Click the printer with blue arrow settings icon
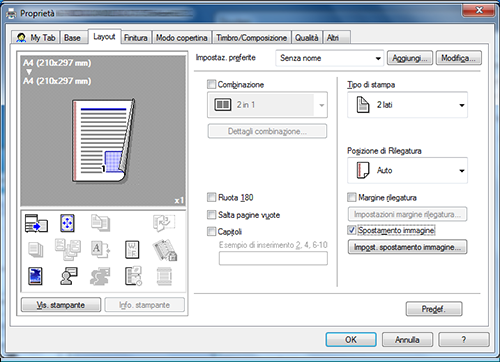Image resolution: width=500 pixels, height=362 pixels. (x=36, y=223)
